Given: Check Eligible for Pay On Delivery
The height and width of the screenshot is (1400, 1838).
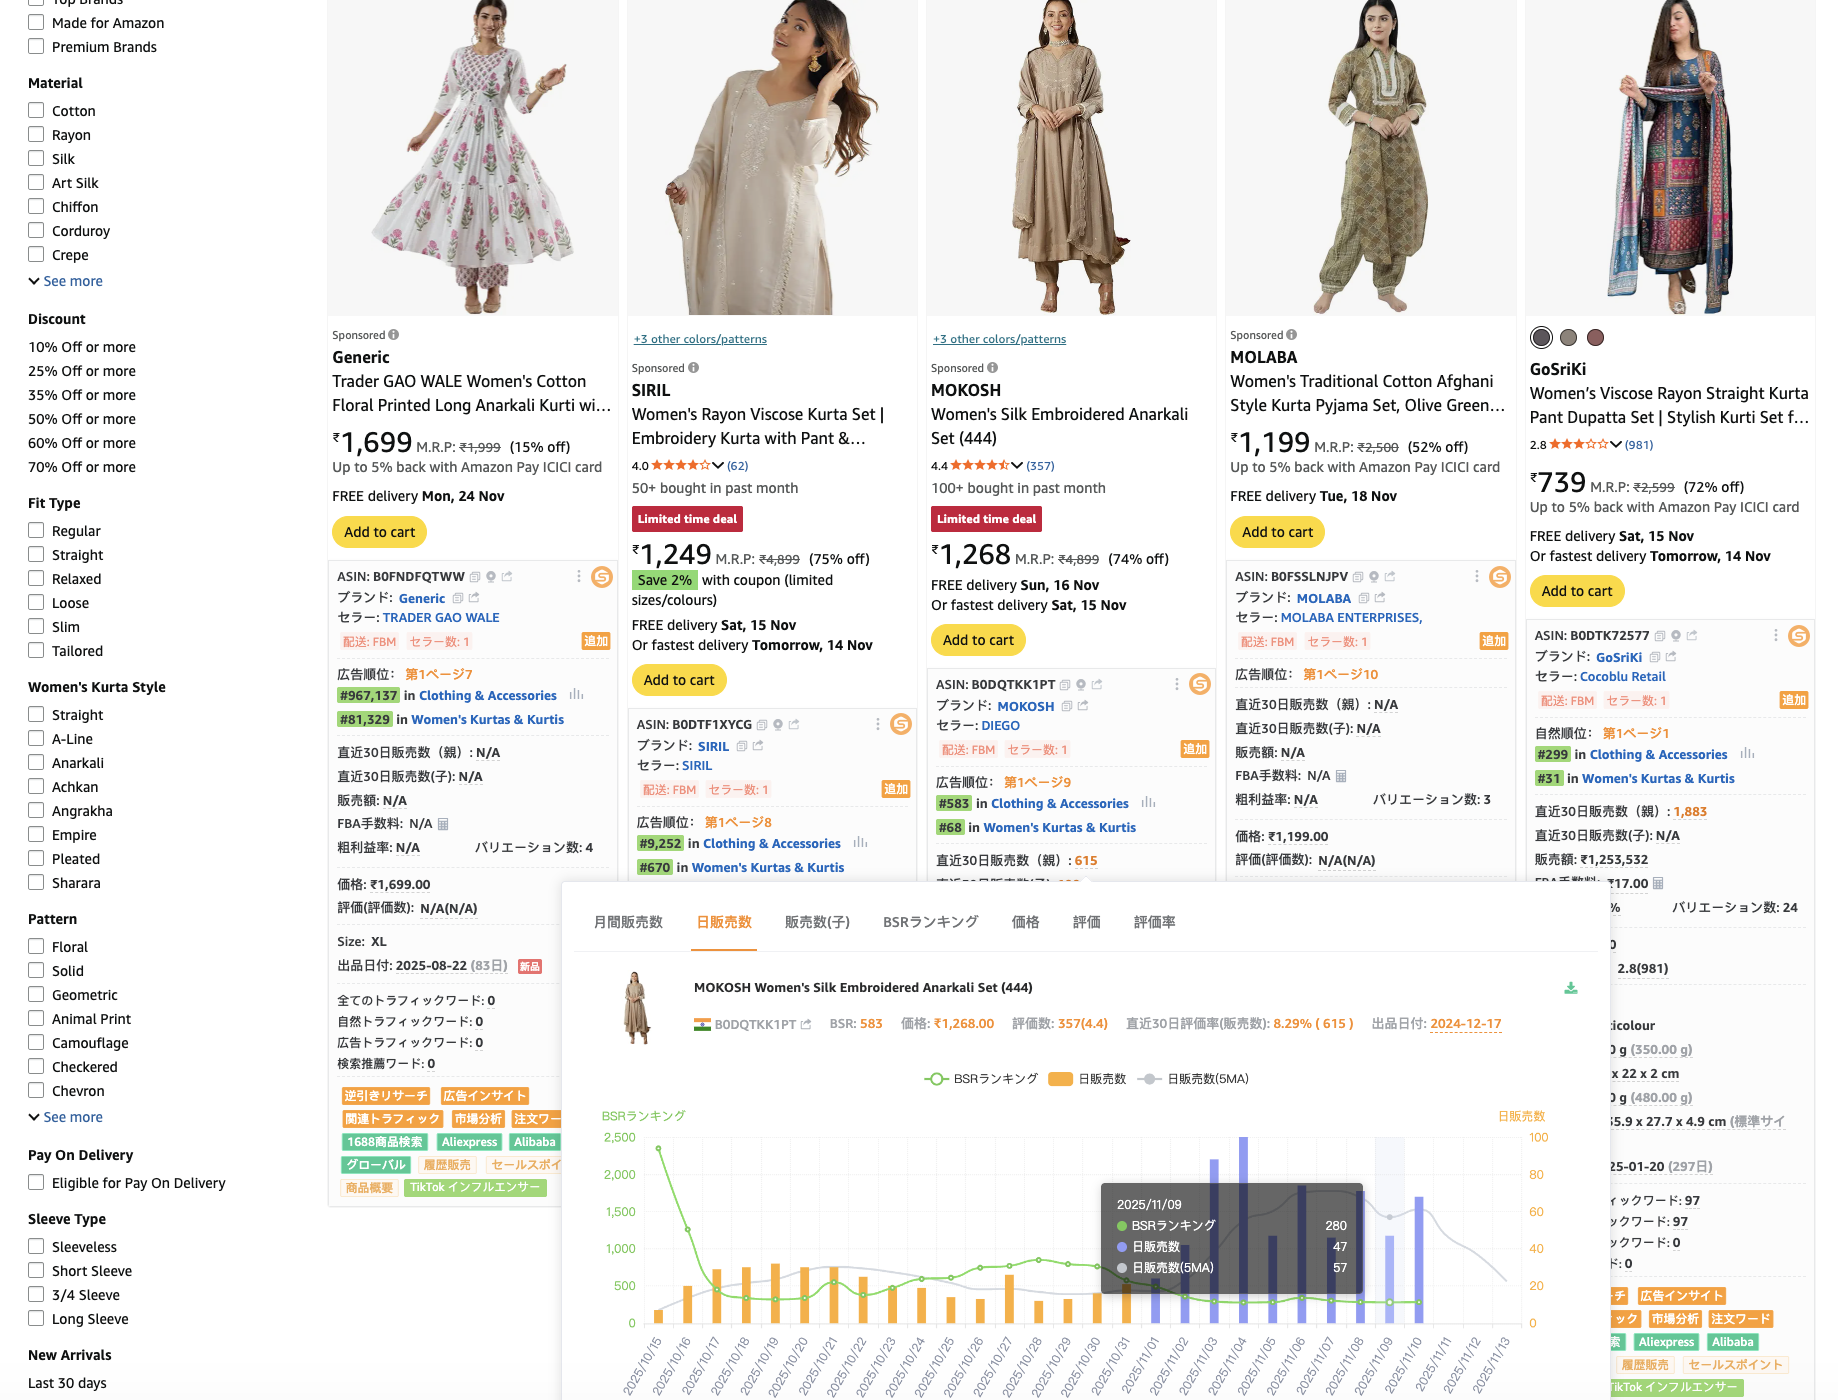Looking at the screenshot, I should pos(37,1182).
